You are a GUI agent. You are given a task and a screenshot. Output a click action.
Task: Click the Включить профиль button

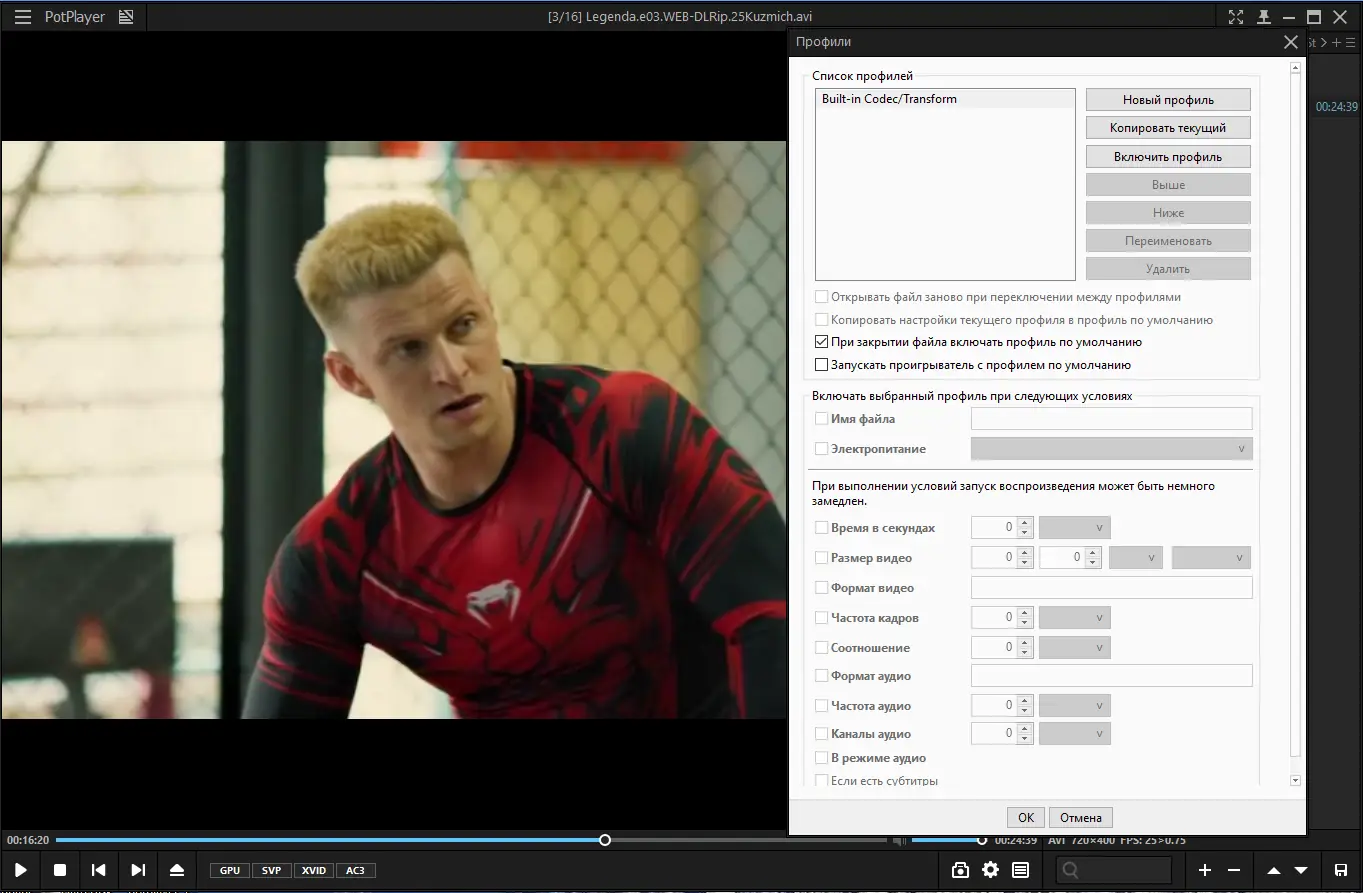point(1168,157)
